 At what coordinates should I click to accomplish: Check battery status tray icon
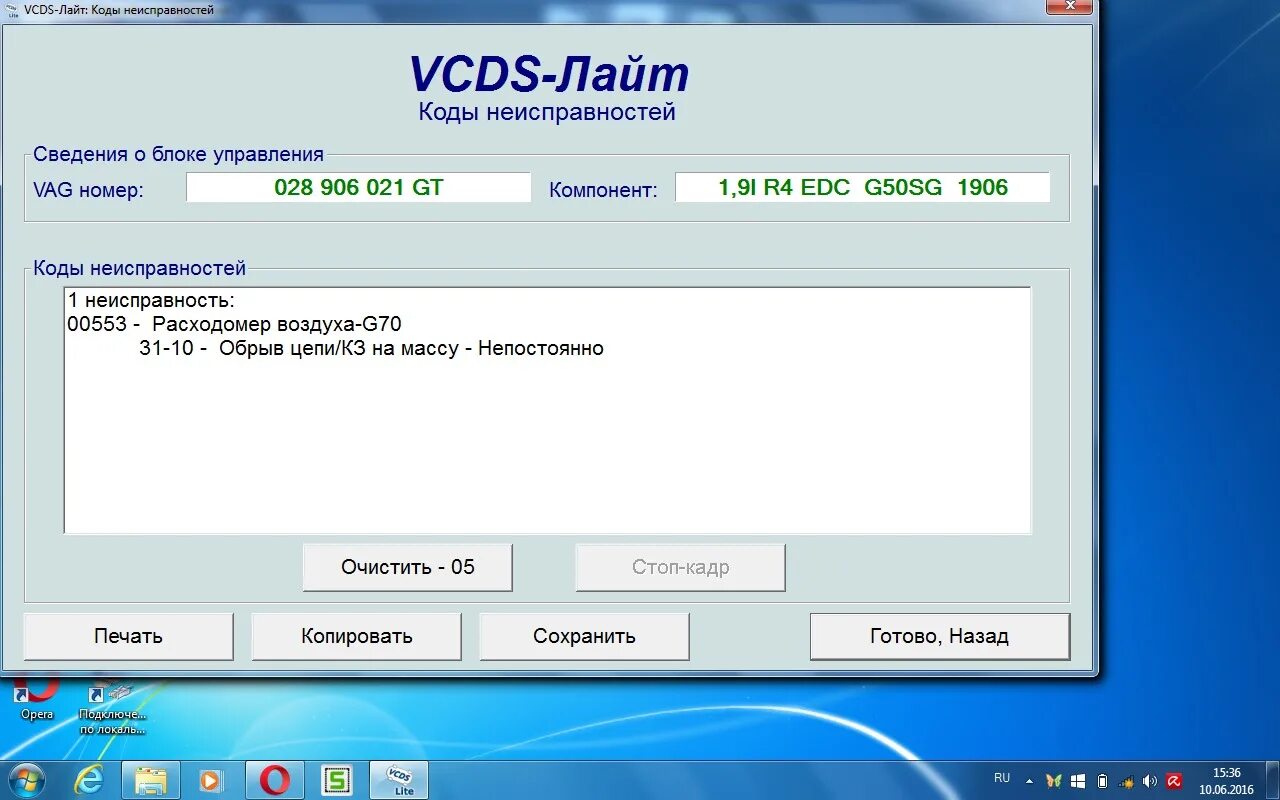pyautogui.click(x=1103, y=780)
